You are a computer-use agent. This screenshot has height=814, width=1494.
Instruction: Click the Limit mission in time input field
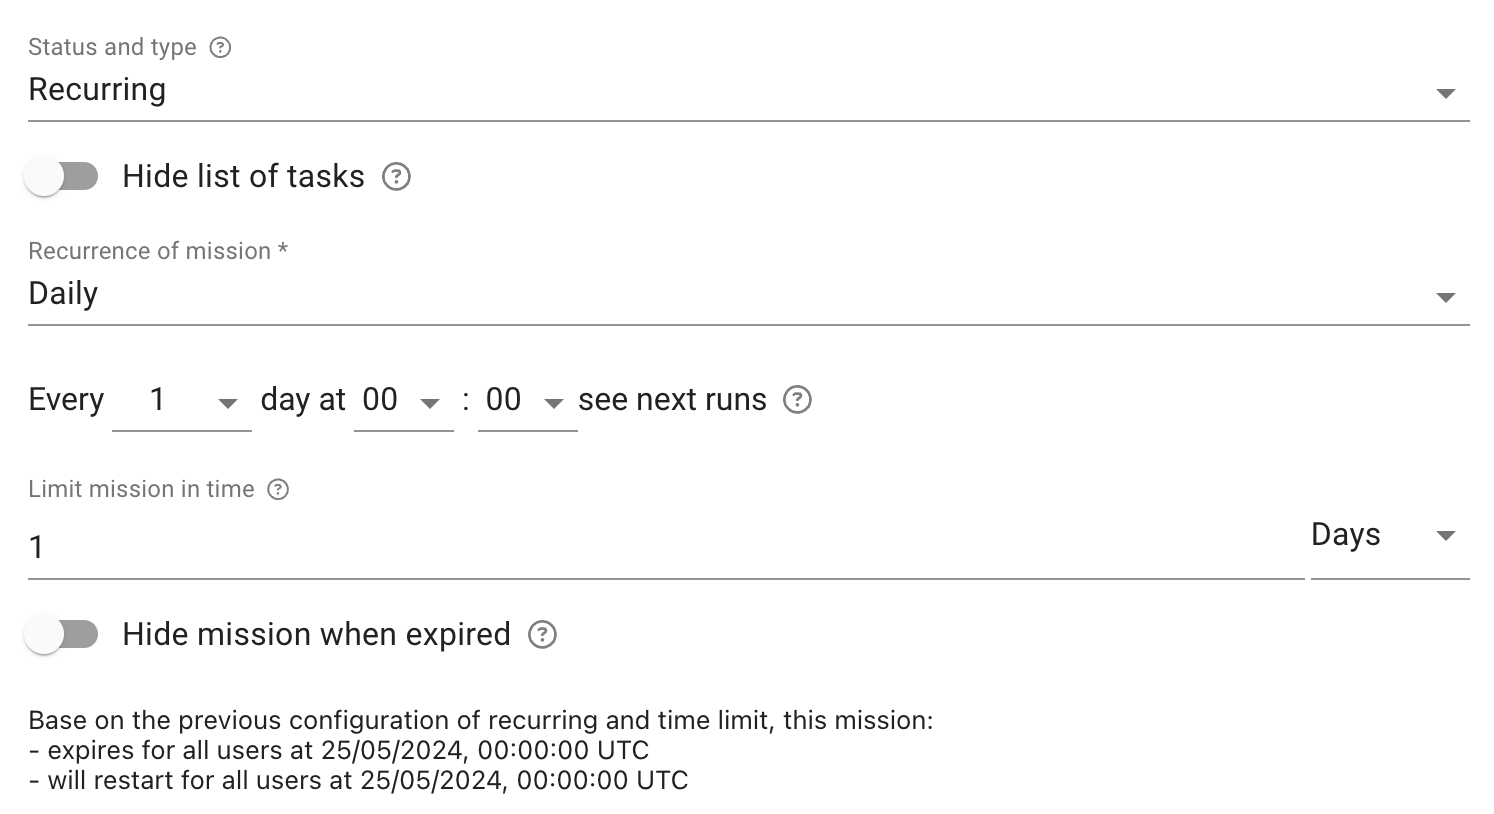[666, 547]
